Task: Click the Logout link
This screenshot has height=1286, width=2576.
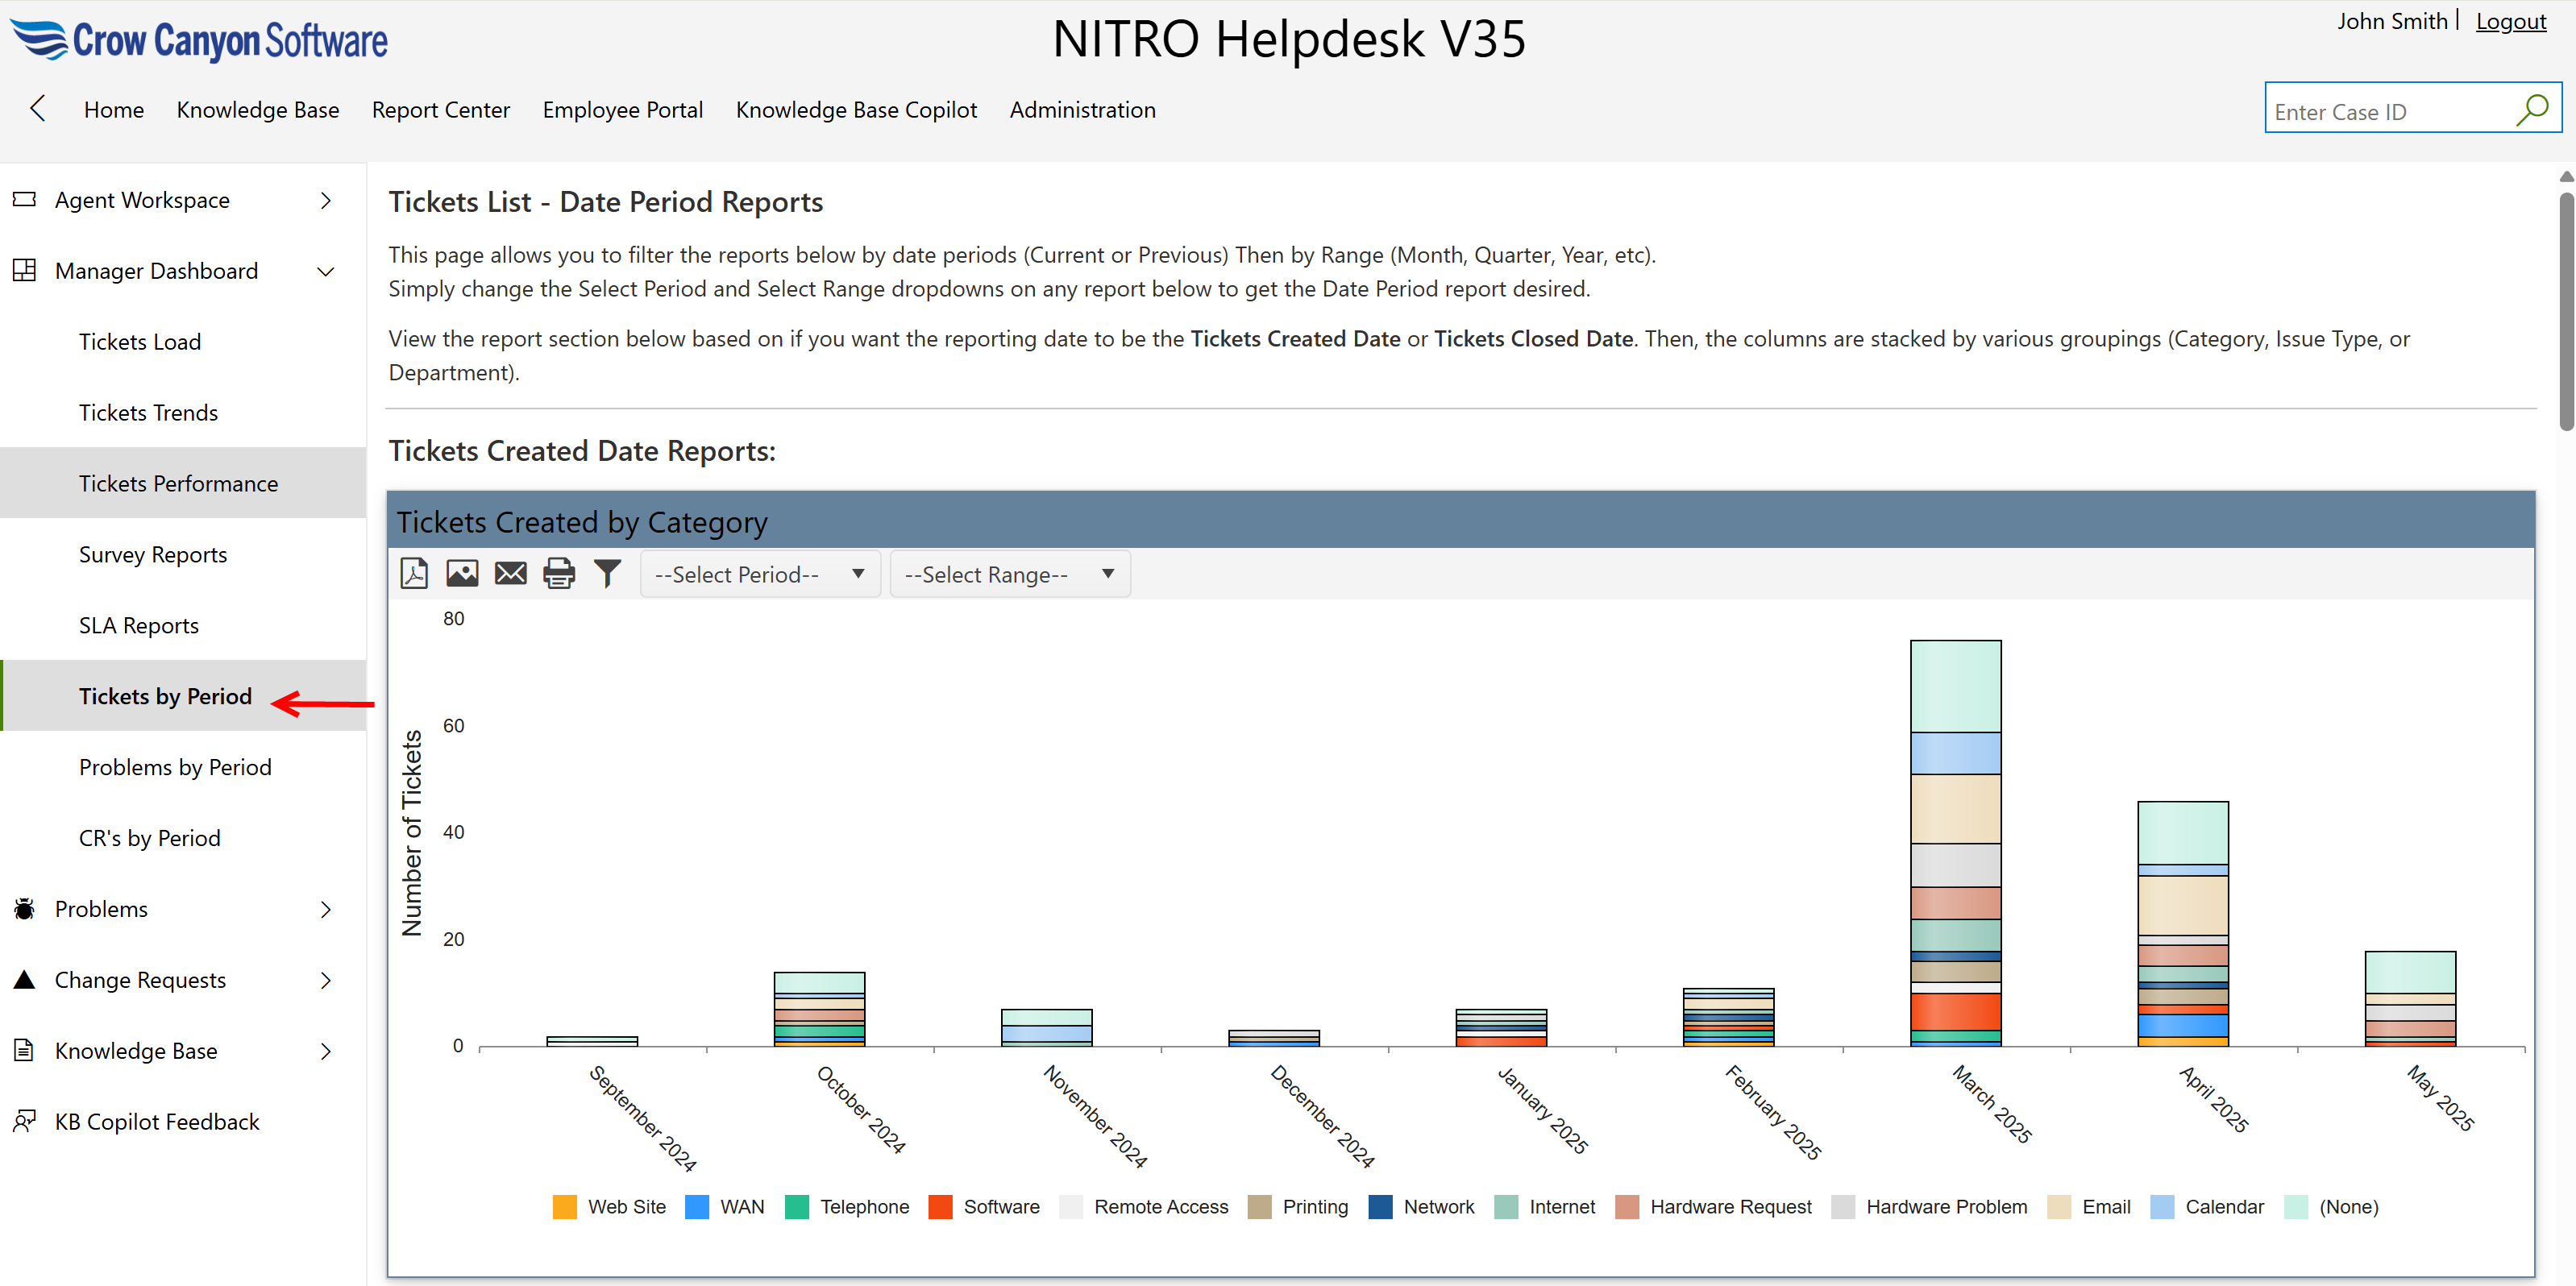Action: [2510, 20]
